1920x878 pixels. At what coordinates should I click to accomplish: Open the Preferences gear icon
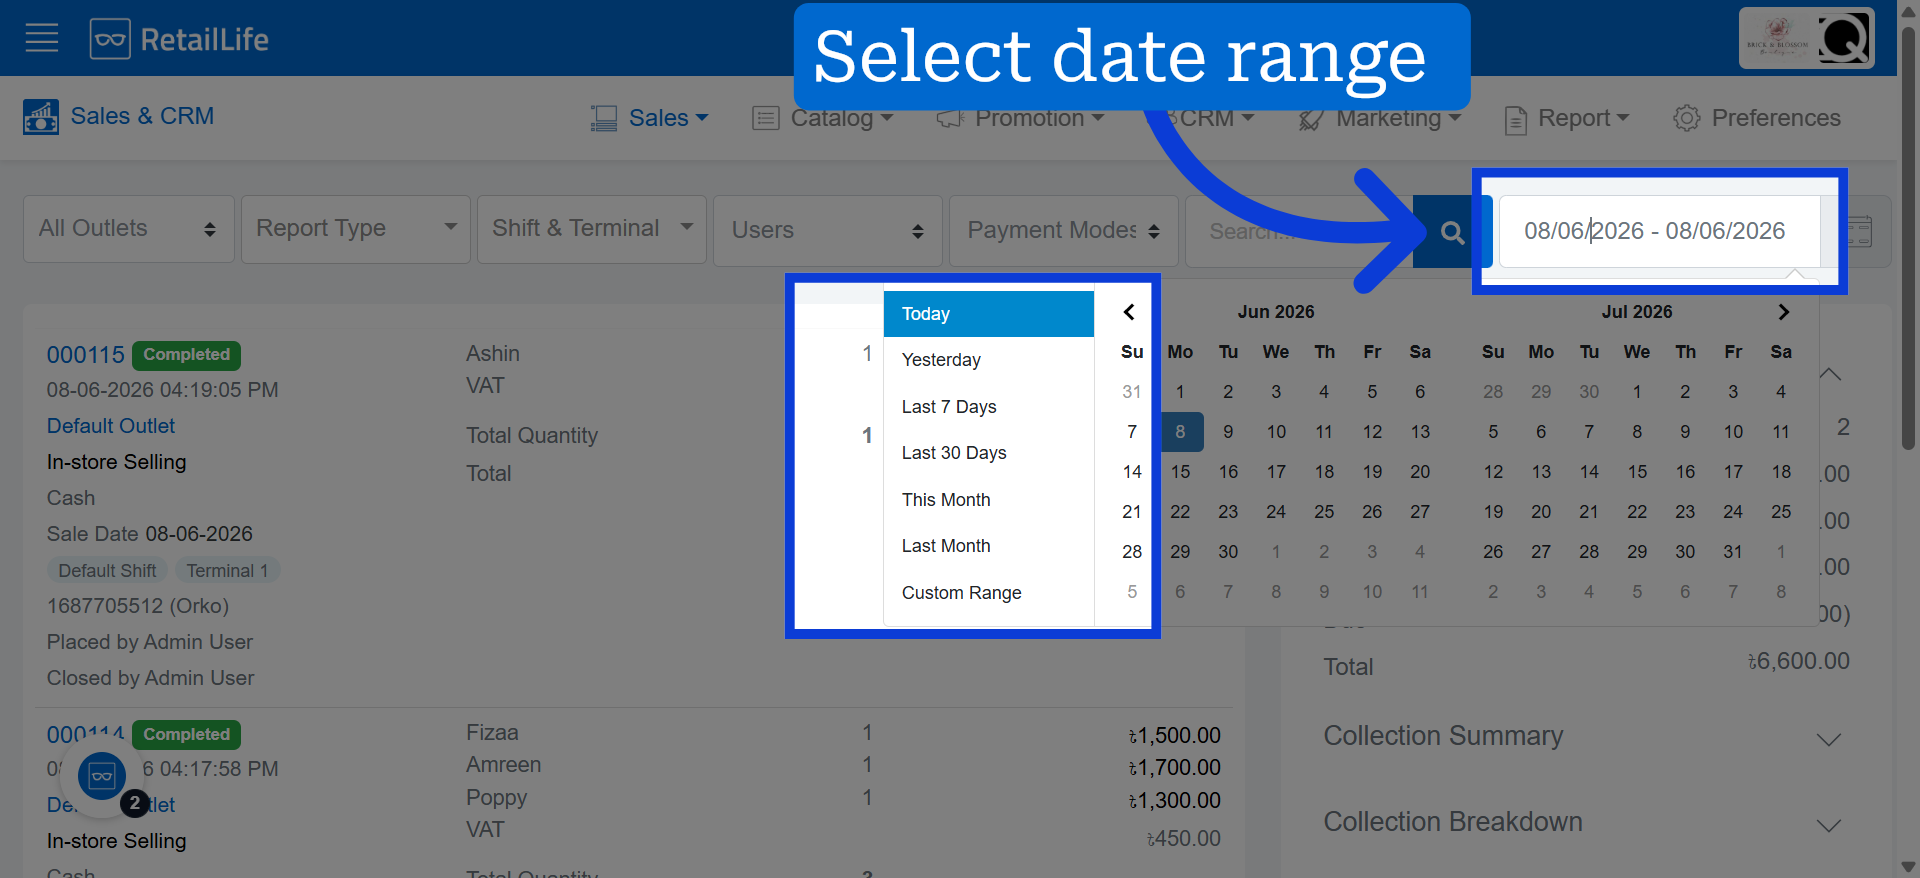tap(1686, 118)
